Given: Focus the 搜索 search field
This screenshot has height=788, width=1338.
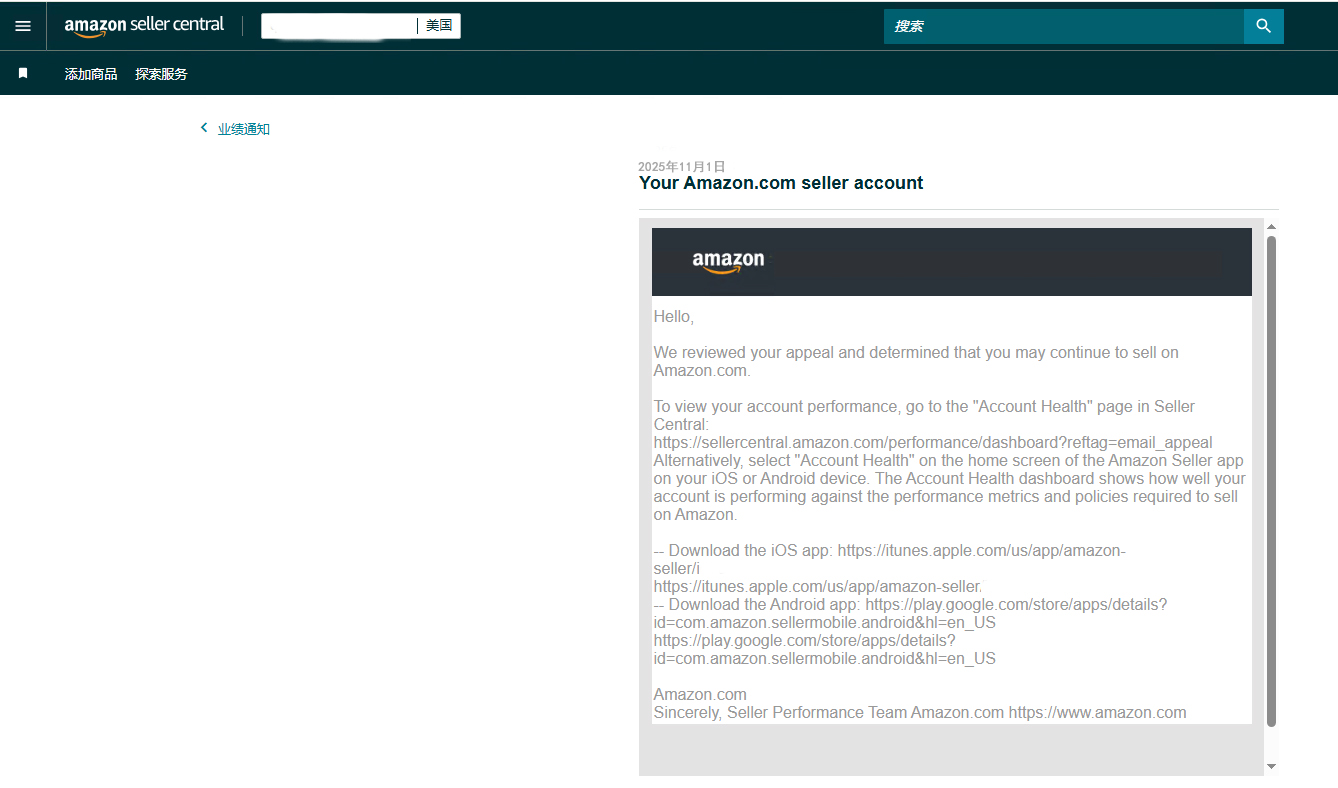Looking at the screenshot, I should tap(1063, 26).
